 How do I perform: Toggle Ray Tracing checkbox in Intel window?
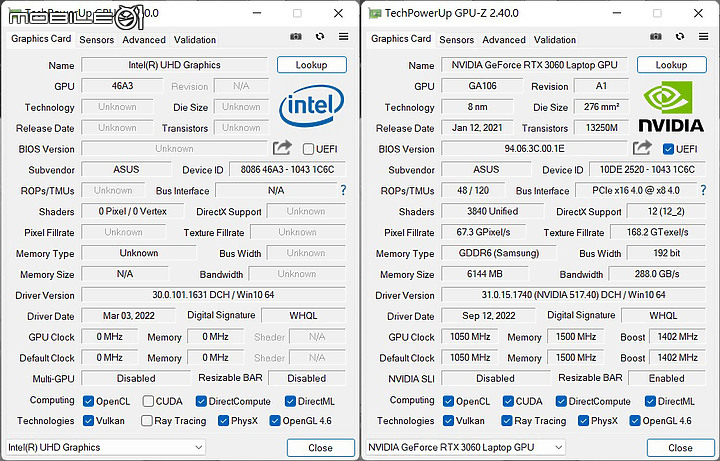(x=147, y=421)
